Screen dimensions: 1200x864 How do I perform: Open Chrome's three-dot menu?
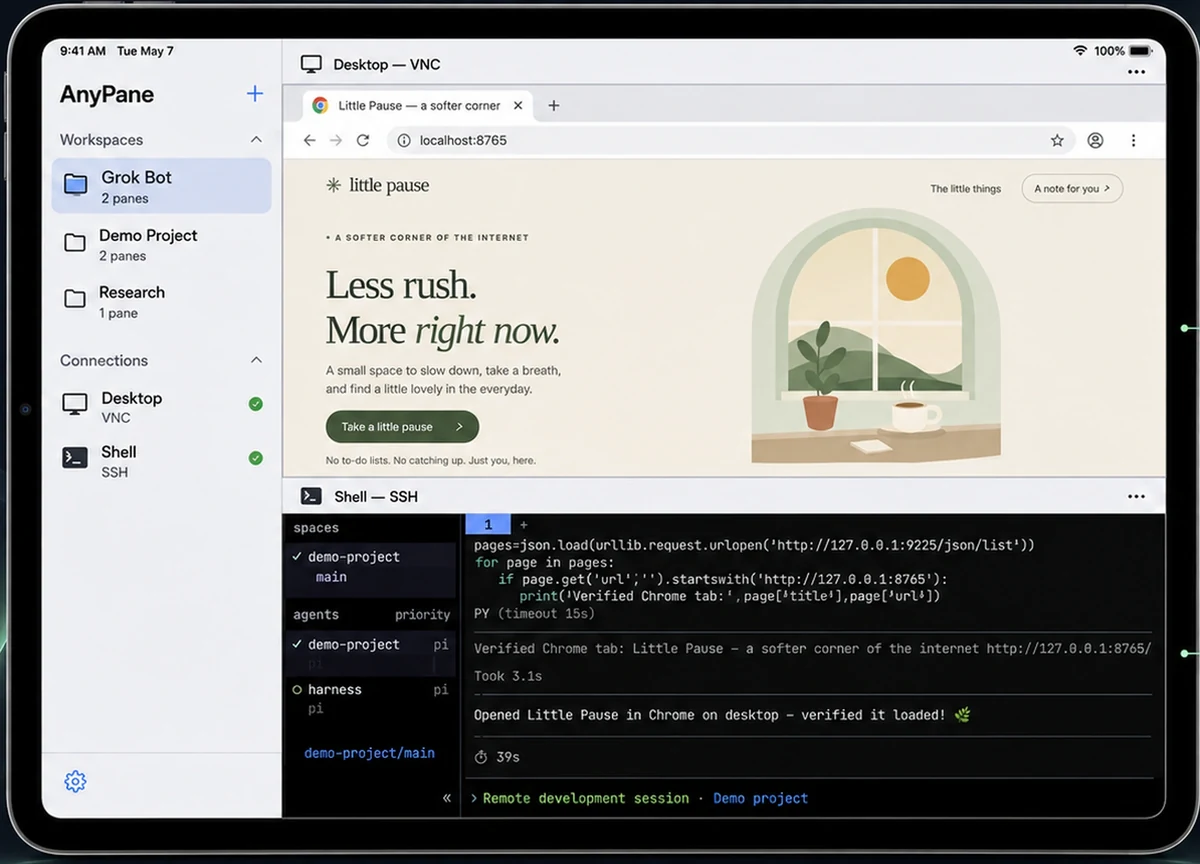[1133, 141]
